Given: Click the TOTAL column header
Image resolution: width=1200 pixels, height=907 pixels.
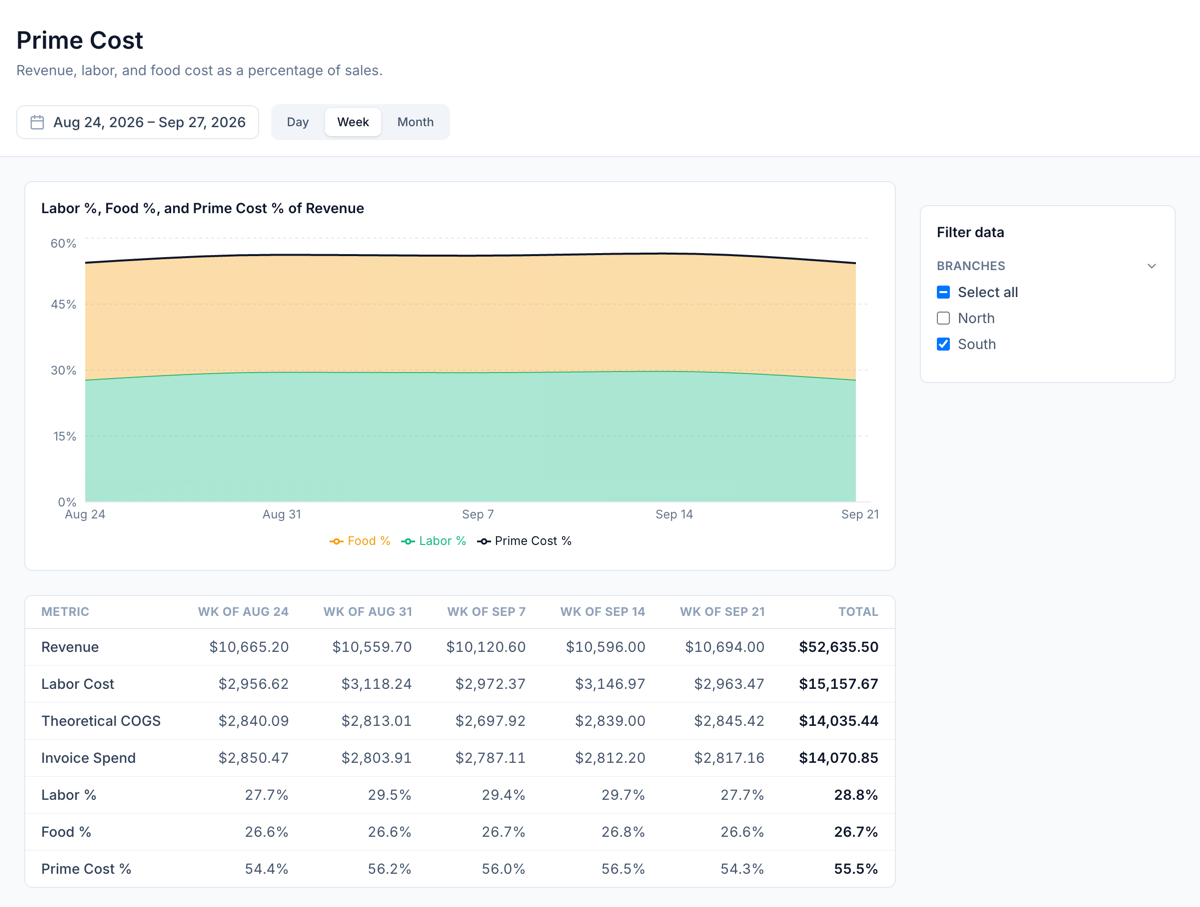Looking at the screenshot, I should click(x=858, y=612).
